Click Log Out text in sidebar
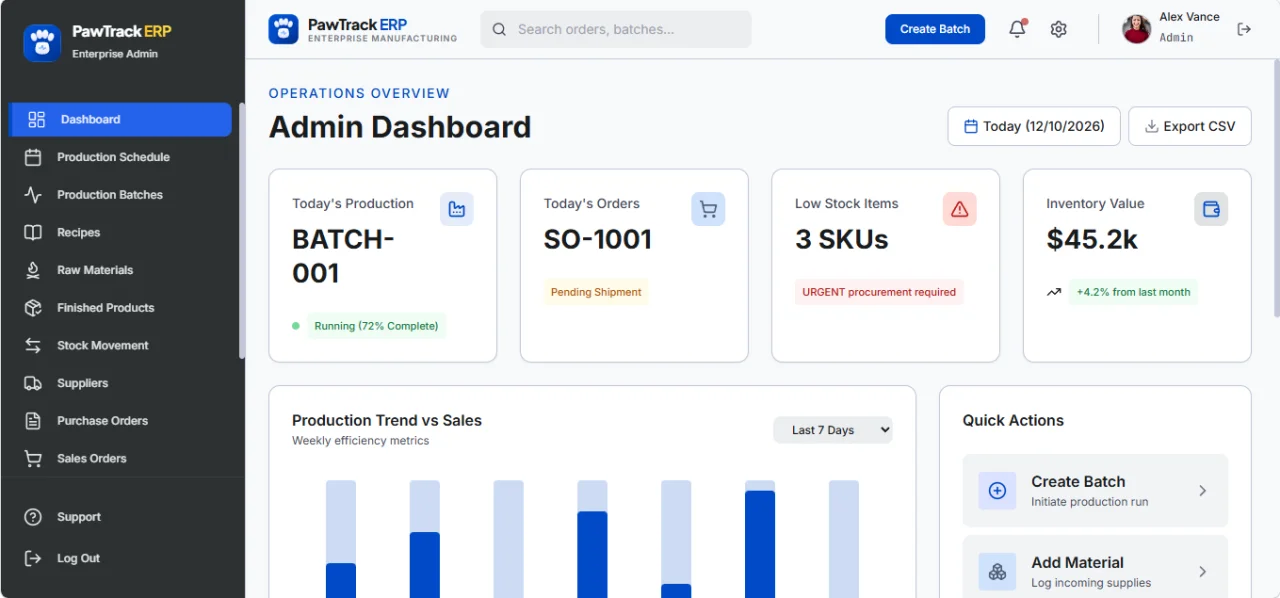Image resolution: width=1280 pixels, height=598 pixels. [x=78, y=558]
